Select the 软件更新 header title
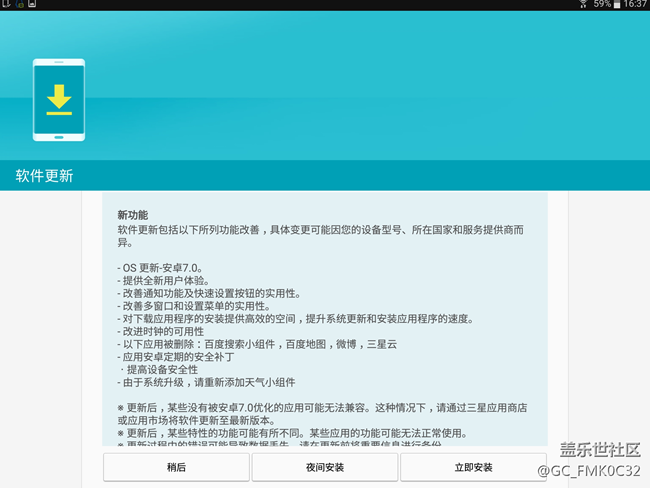Screen dimensions: 650x488 [x=44, y=175]
